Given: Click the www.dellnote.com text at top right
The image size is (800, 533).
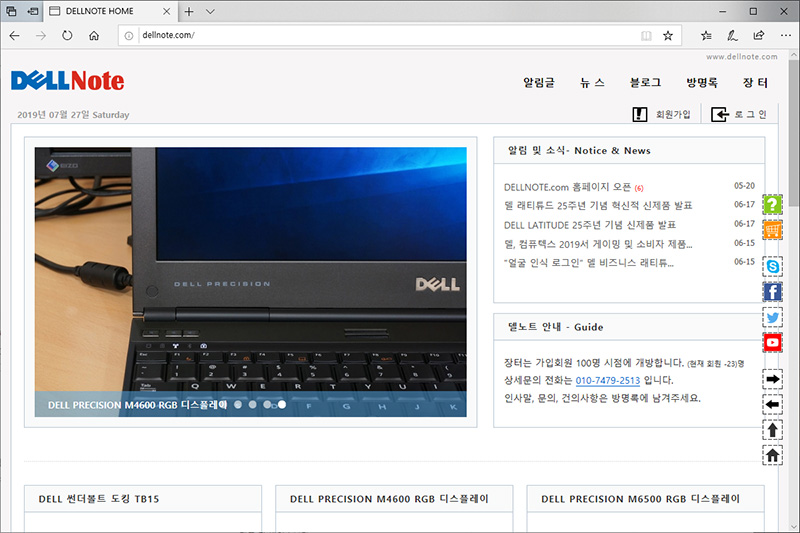Looking at the screenshot, I should (x=742, y=57).
